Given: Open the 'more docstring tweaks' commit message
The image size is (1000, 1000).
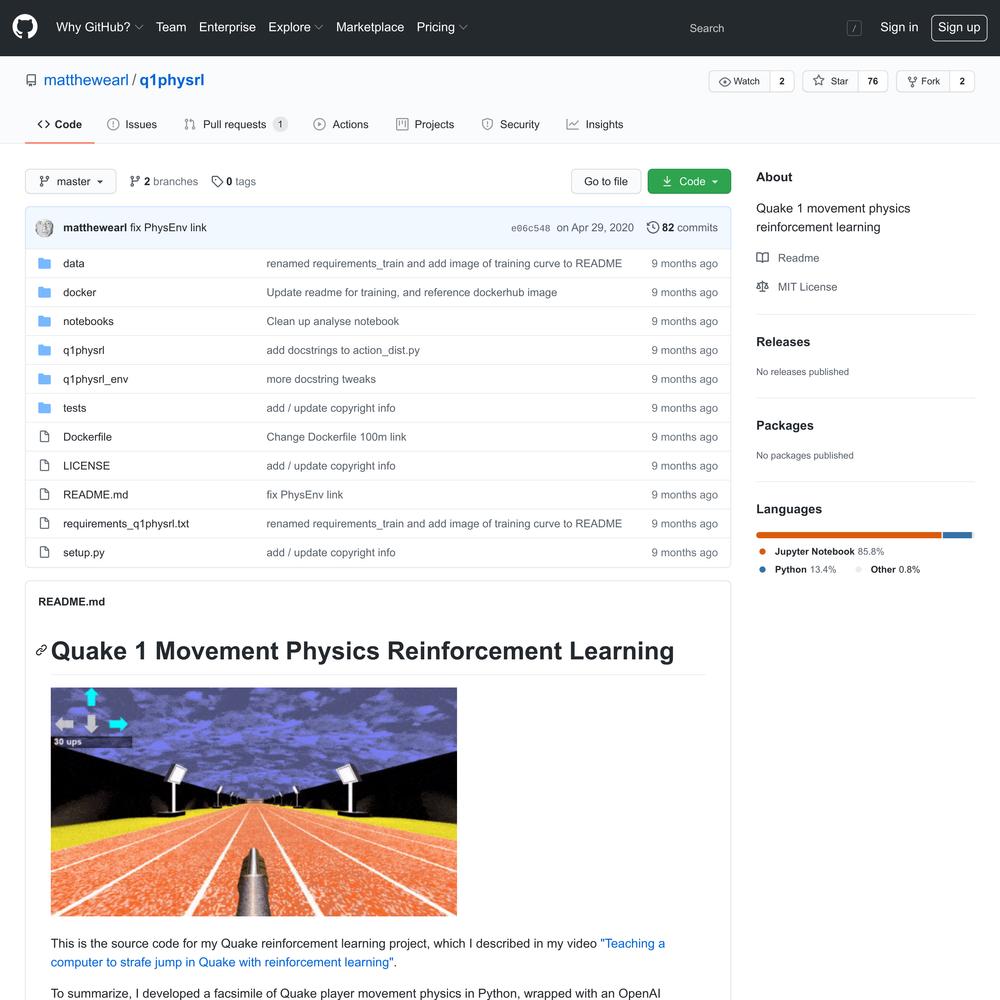Looking at the screenshot, I should [321, 379].
